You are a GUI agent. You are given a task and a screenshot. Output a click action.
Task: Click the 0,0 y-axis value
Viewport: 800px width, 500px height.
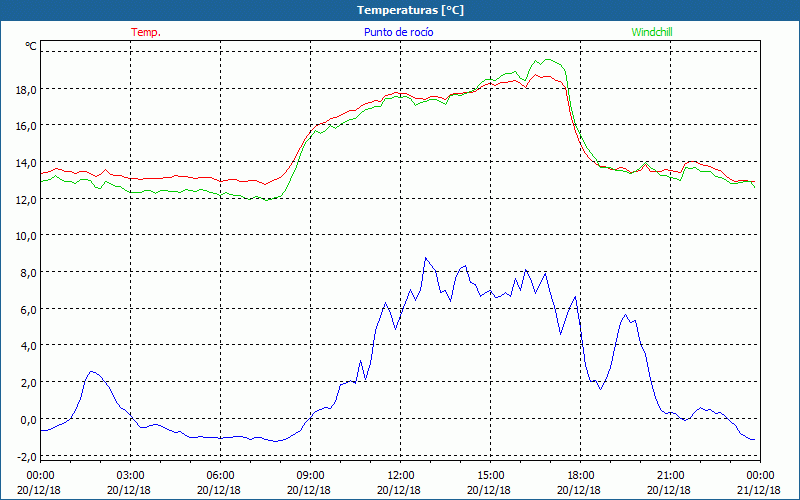click(x=28, y=419)
